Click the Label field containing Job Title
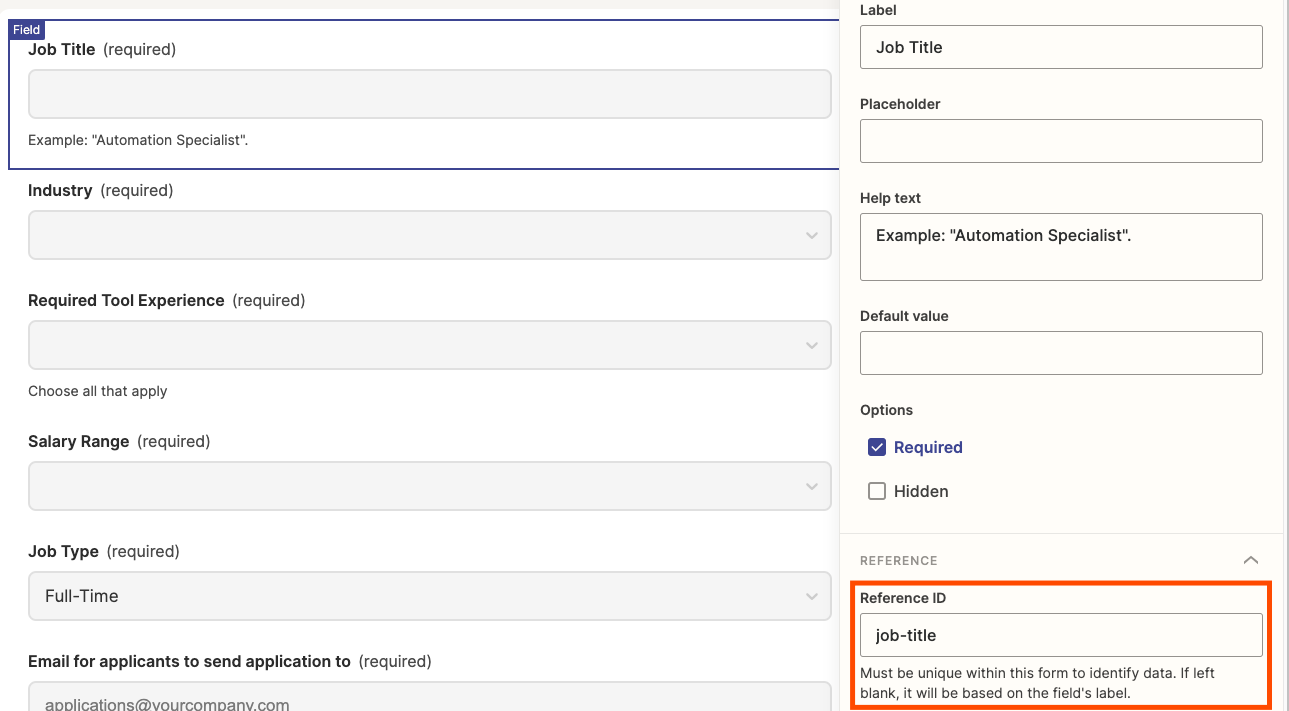 pos(1061,47)
